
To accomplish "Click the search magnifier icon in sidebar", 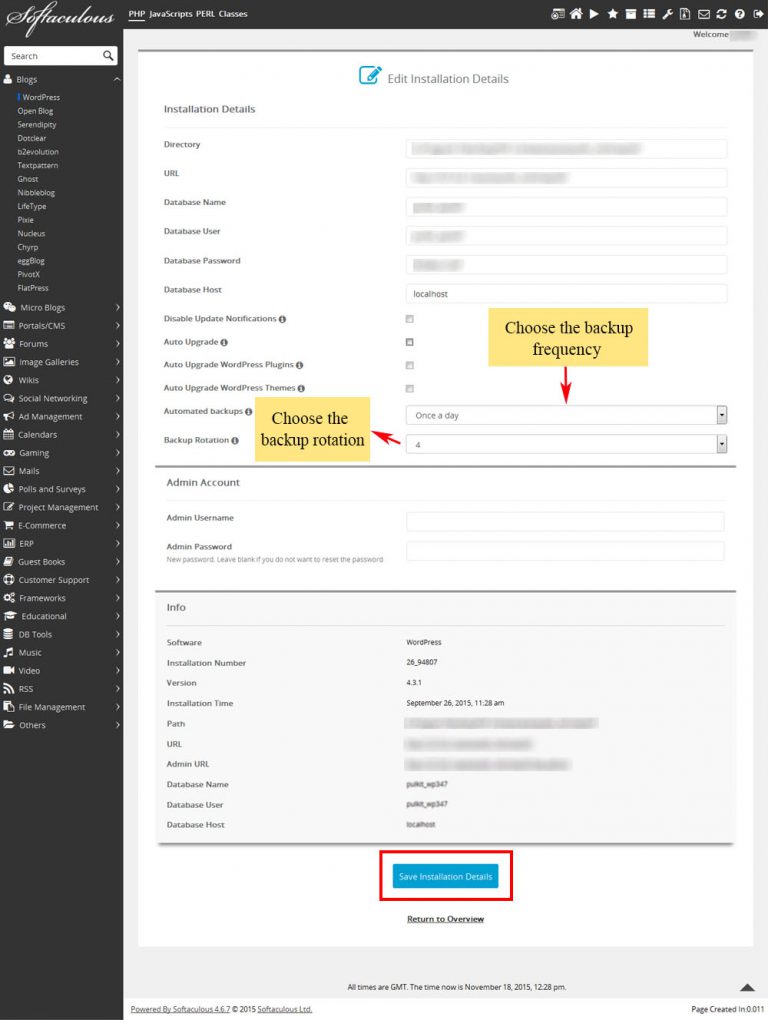I will 108,56.
